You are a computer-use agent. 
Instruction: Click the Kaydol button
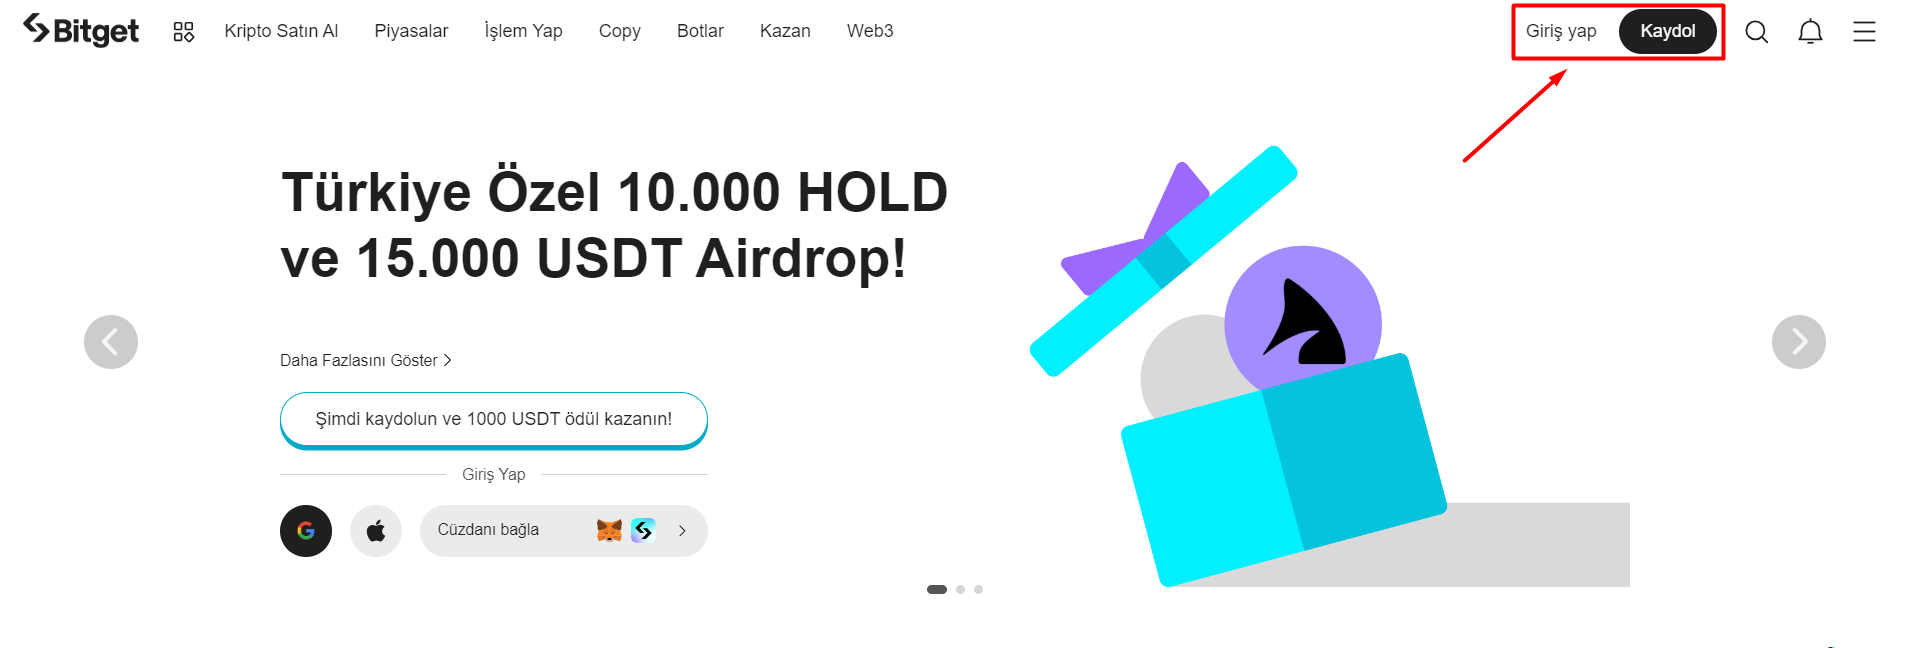1667,31
